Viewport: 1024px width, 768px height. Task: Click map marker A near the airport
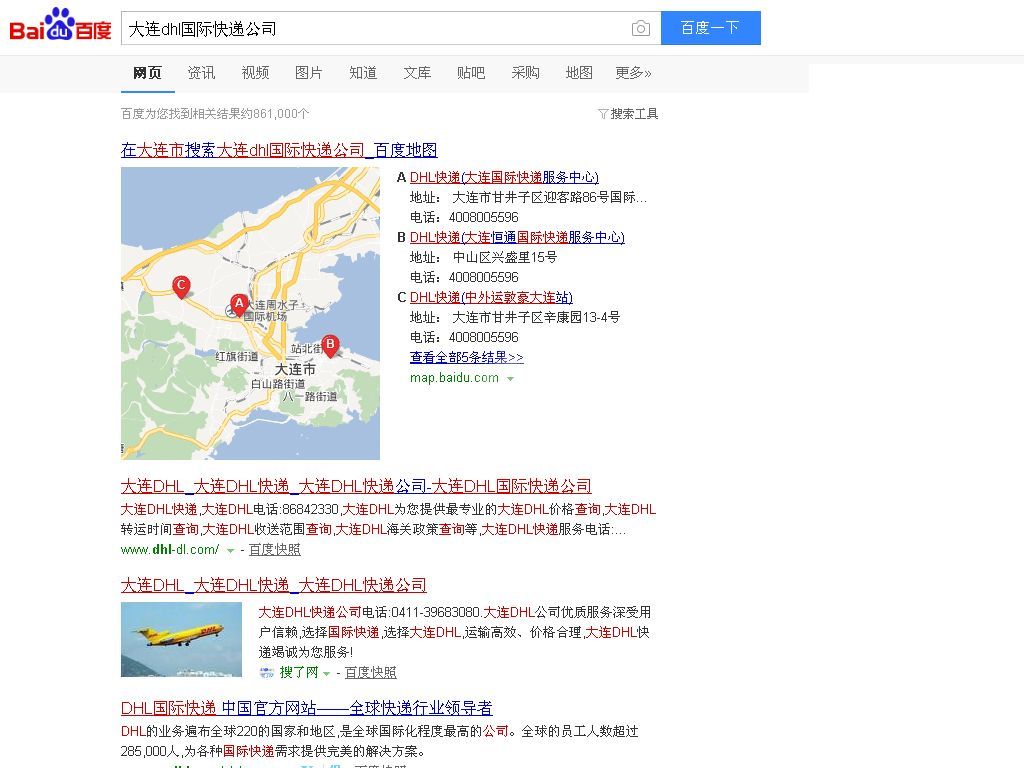(x=239, y=305)
